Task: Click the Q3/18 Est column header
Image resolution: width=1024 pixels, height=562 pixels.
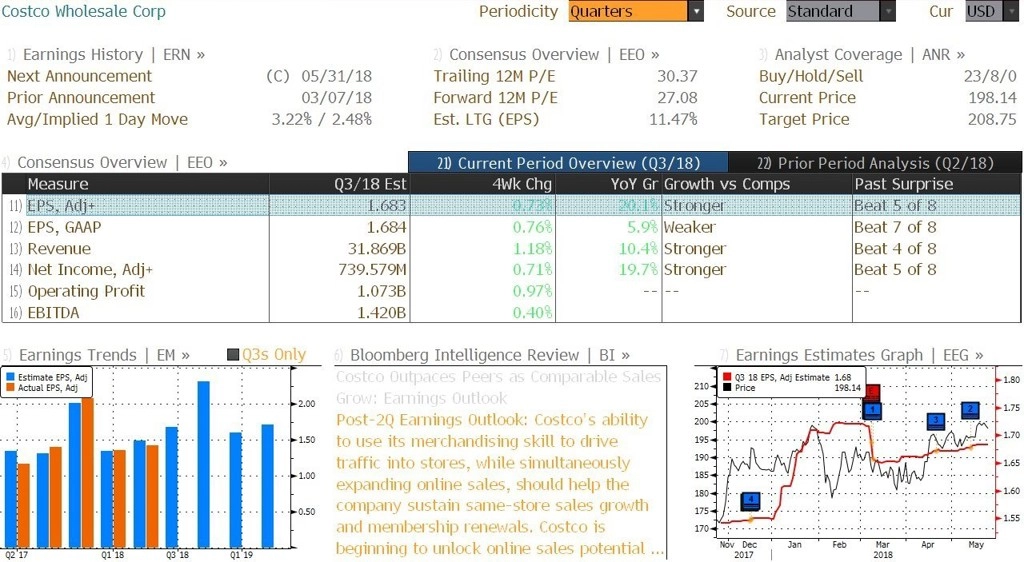Action: coord(339,184)
